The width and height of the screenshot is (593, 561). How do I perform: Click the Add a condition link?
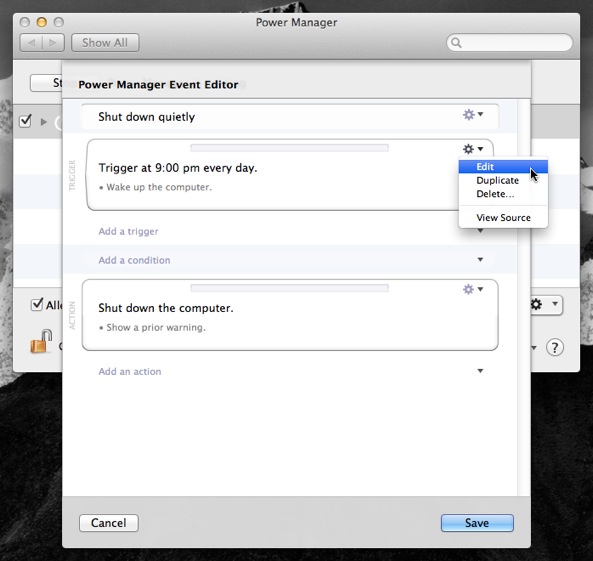coord(134,260)
